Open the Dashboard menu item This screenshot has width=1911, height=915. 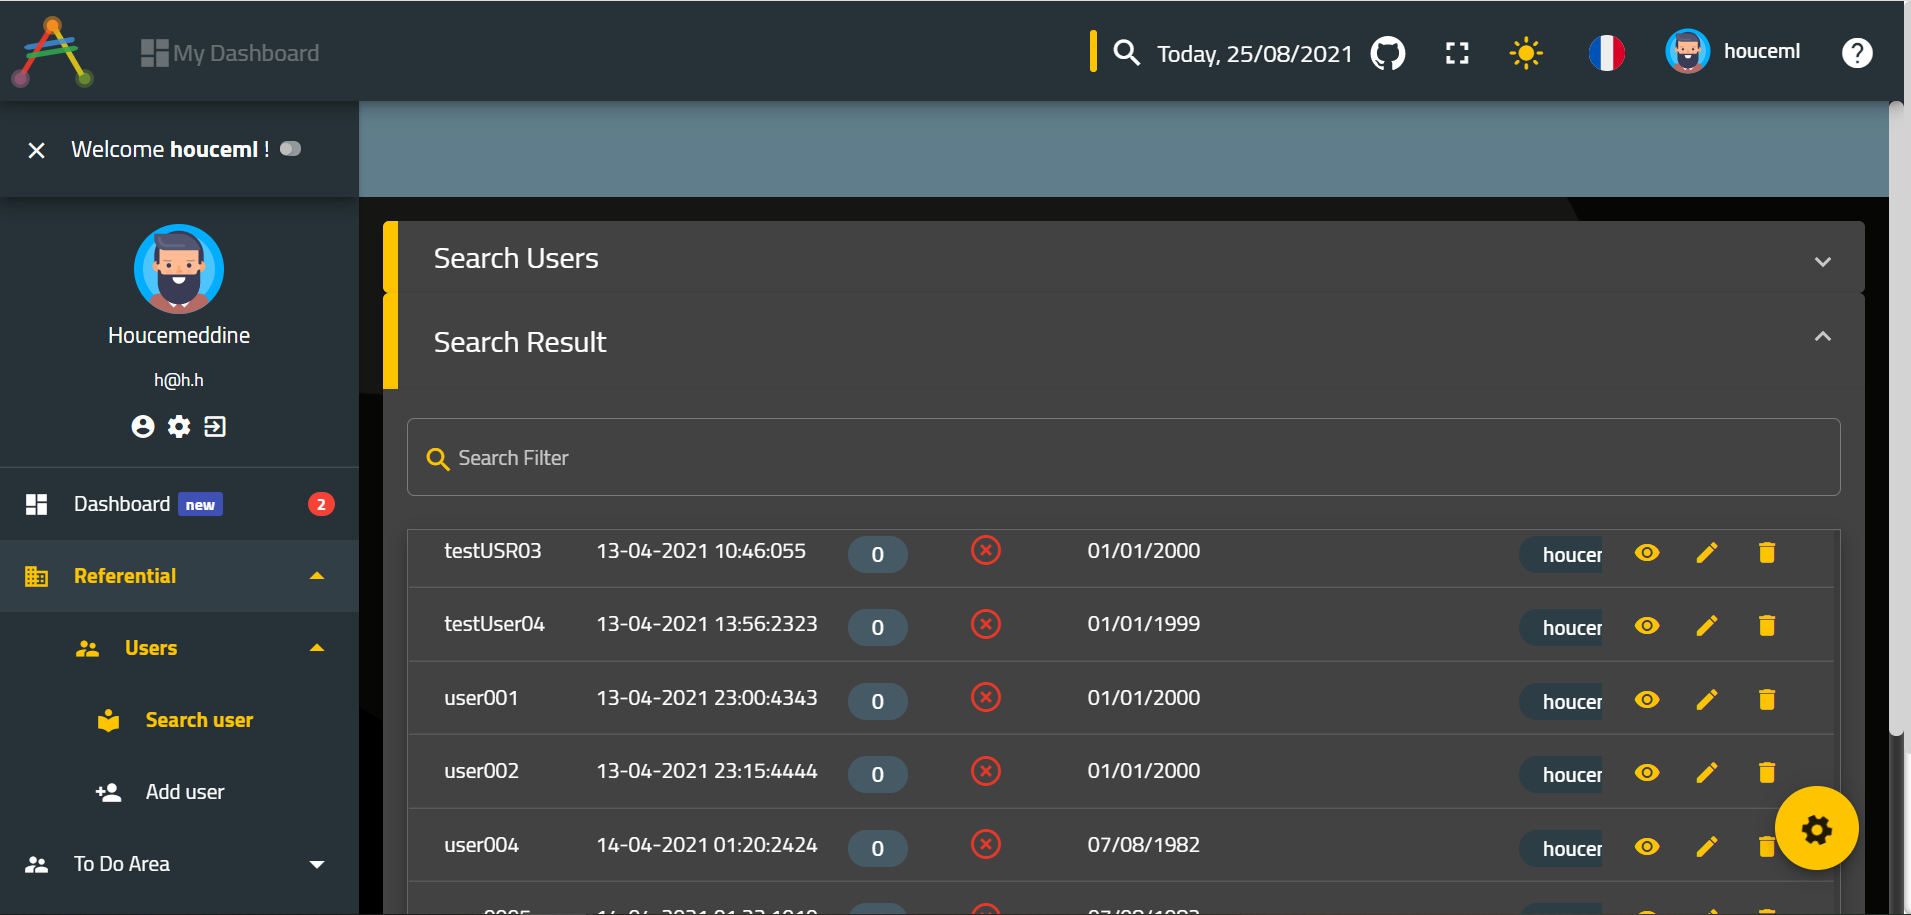point(122,504)
